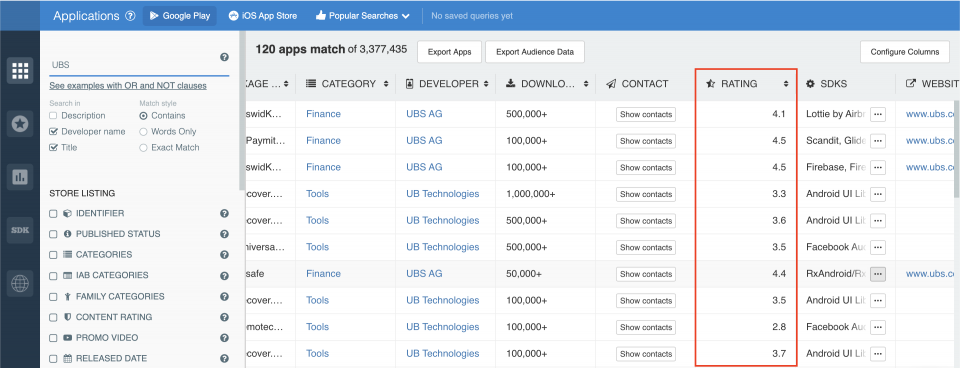This screenshot has height=368, width=960.
Task: Enable the CATEGORIES filter checkbox
Action: 53,255
